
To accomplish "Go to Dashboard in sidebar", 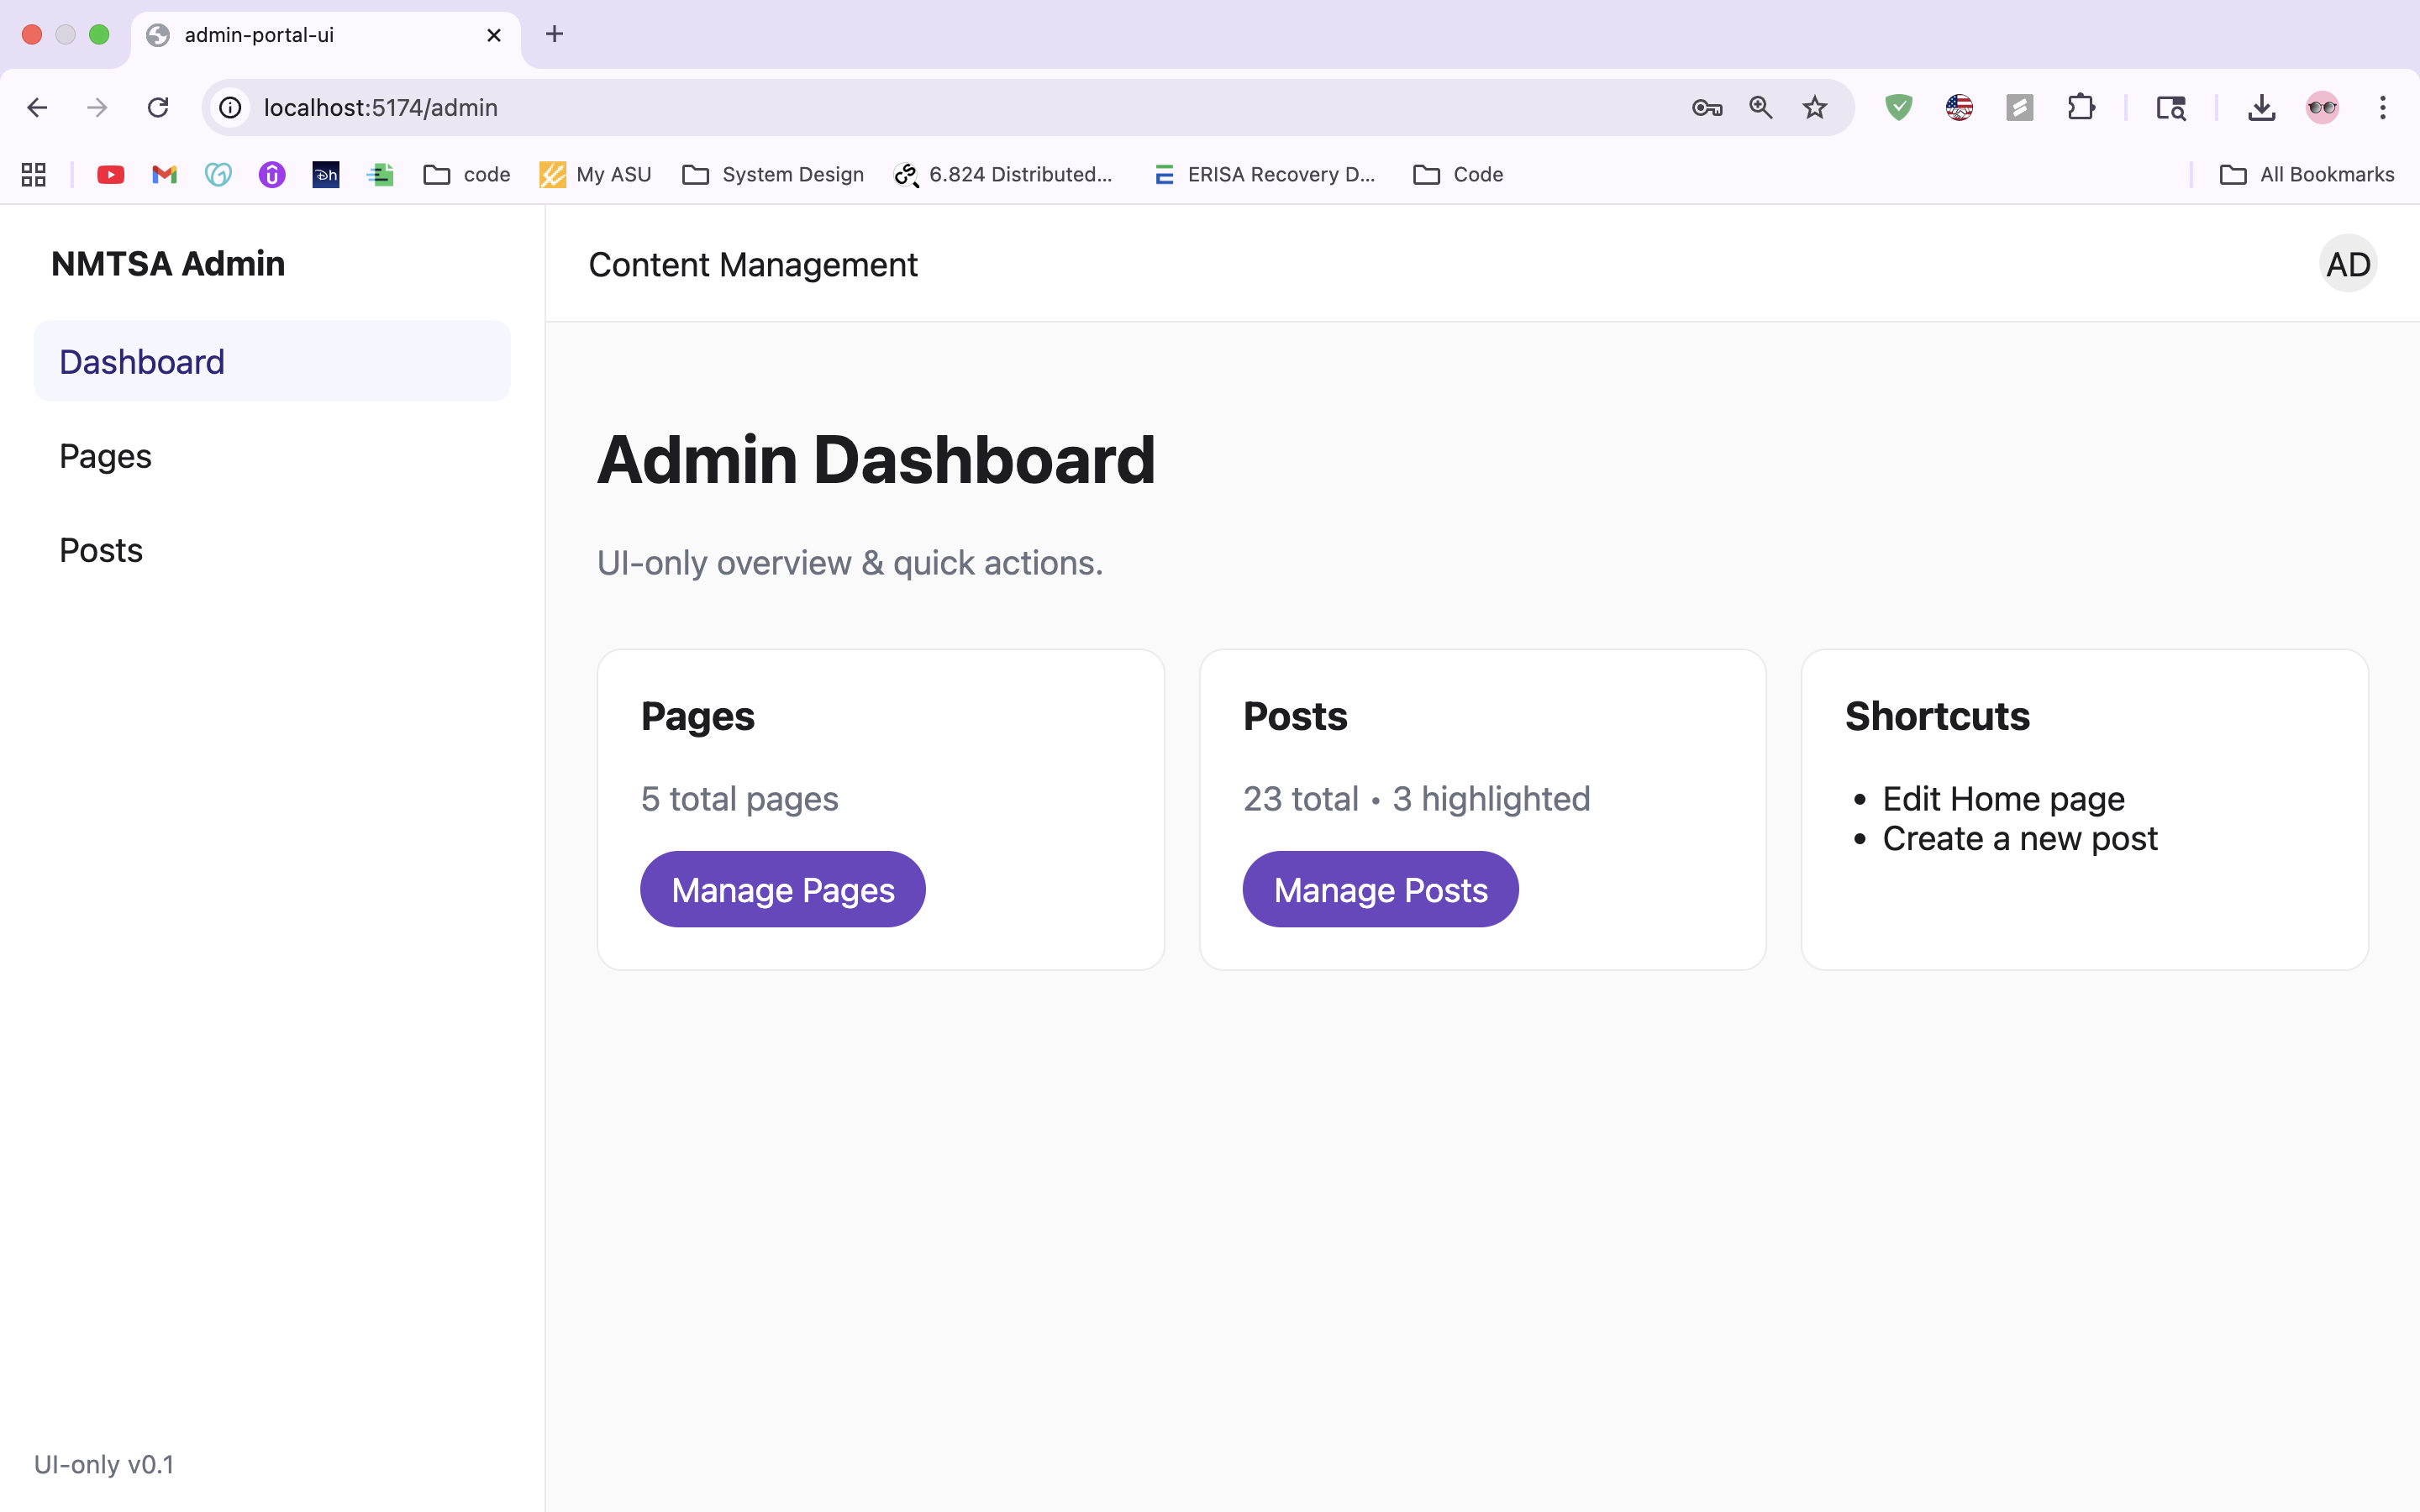I will (x=142, y=362).
